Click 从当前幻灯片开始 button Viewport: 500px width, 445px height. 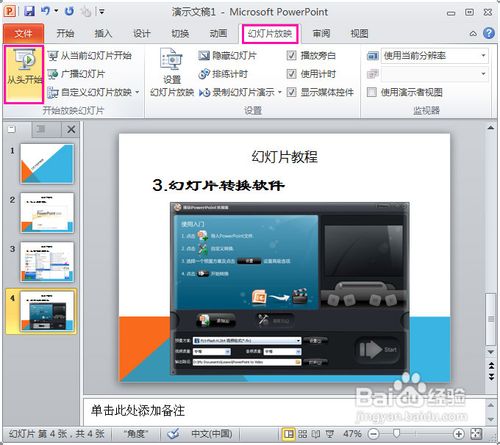coord(89,56)
